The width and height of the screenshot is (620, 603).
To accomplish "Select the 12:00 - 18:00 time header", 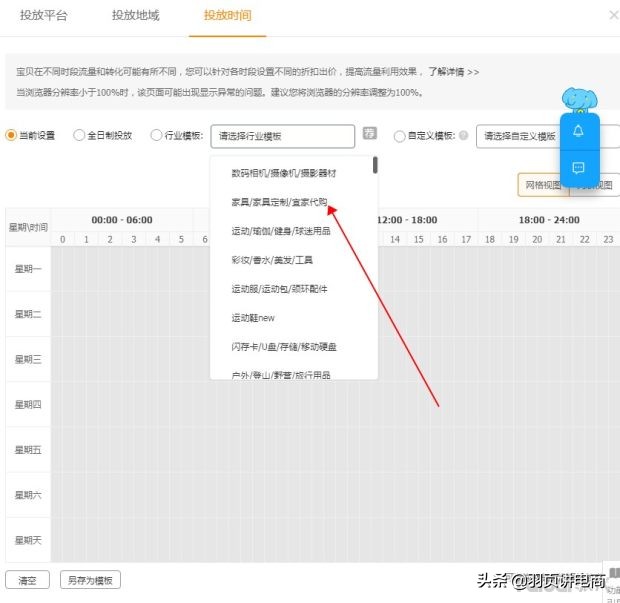I will coord(408,220).
